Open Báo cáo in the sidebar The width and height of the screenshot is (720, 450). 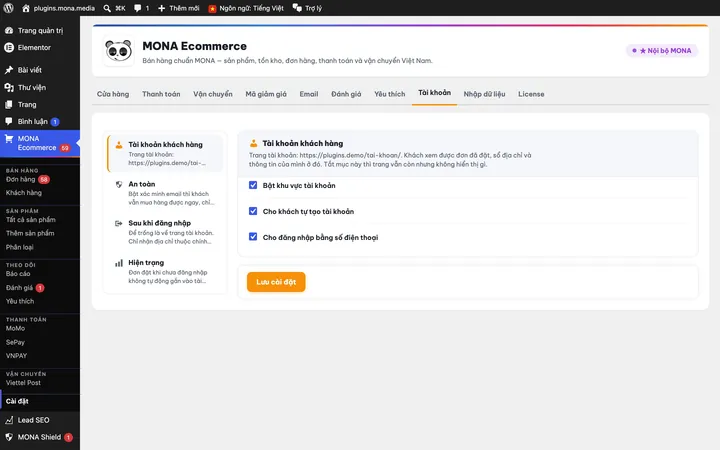pyautogui.click(x=18, y=274)
